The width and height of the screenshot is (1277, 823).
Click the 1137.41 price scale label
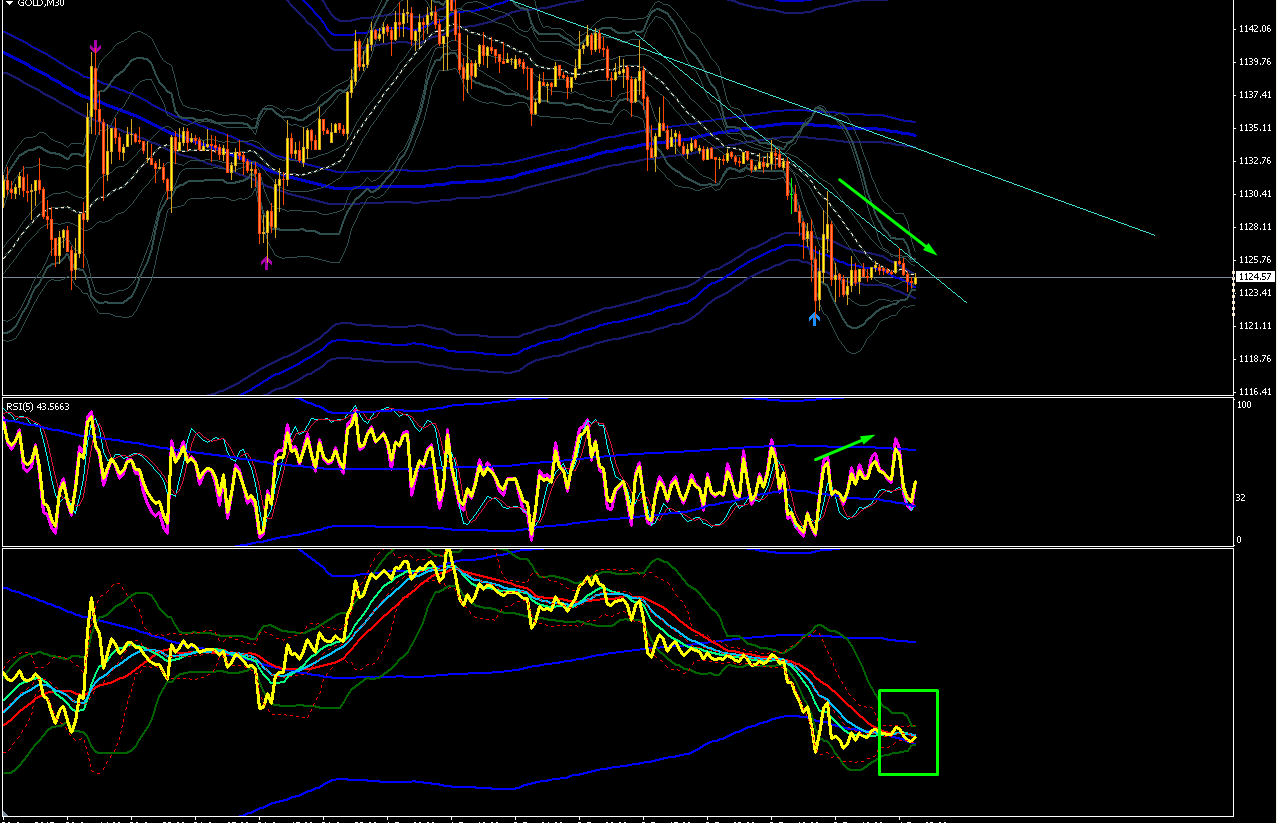1254,95
